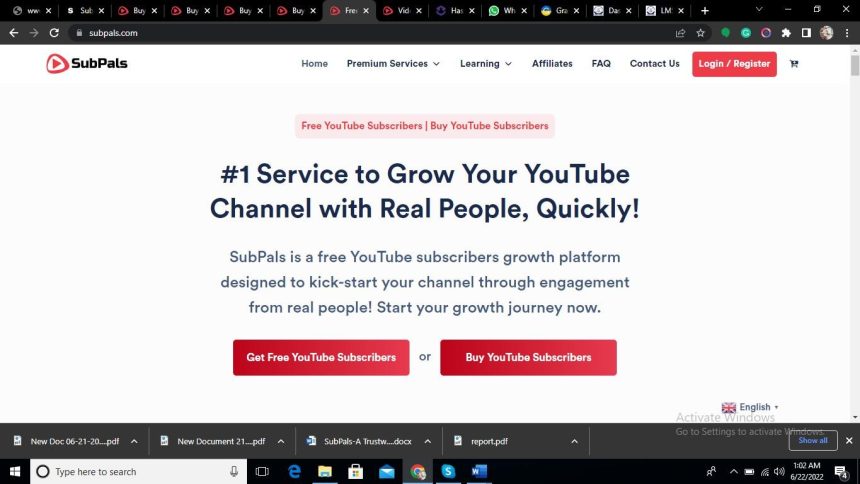Screen dimensions: 860x484
Task: Click the address bar URL field
Action: (x=373, y=33)
